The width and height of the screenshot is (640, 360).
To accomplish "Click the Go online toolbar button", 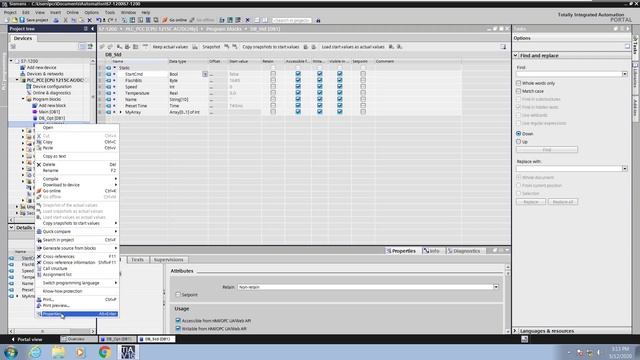I will pyautogui.click(x=175, y=20).
